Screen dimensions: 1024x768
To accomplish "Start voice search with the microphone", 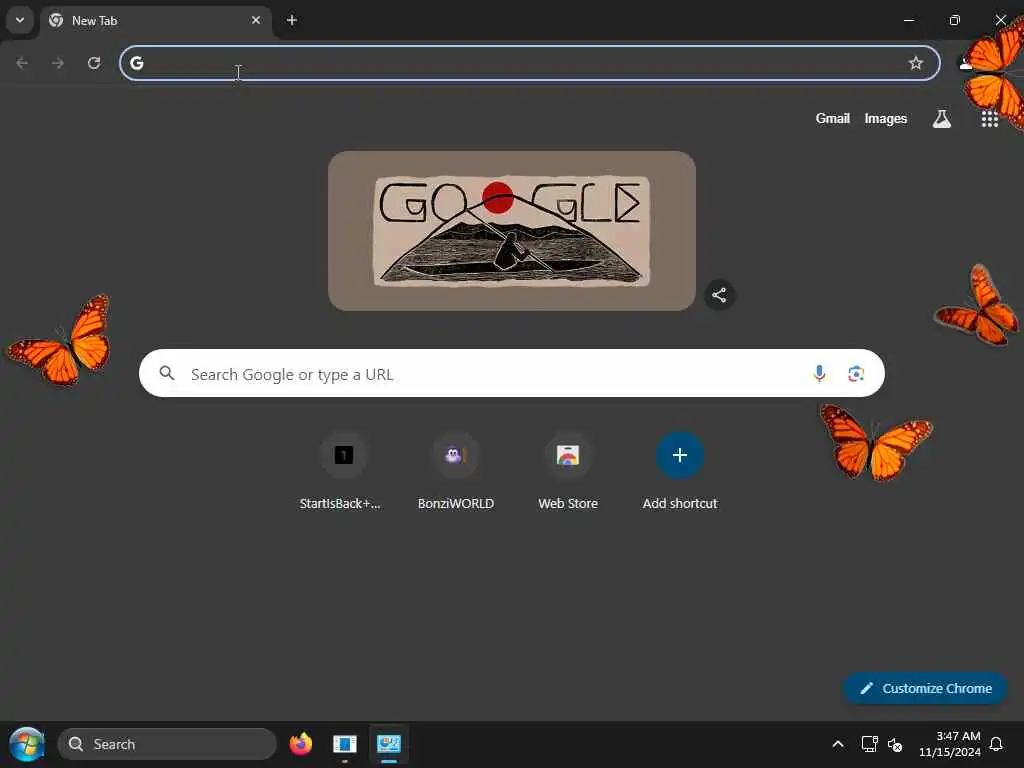I will point(819,374).
